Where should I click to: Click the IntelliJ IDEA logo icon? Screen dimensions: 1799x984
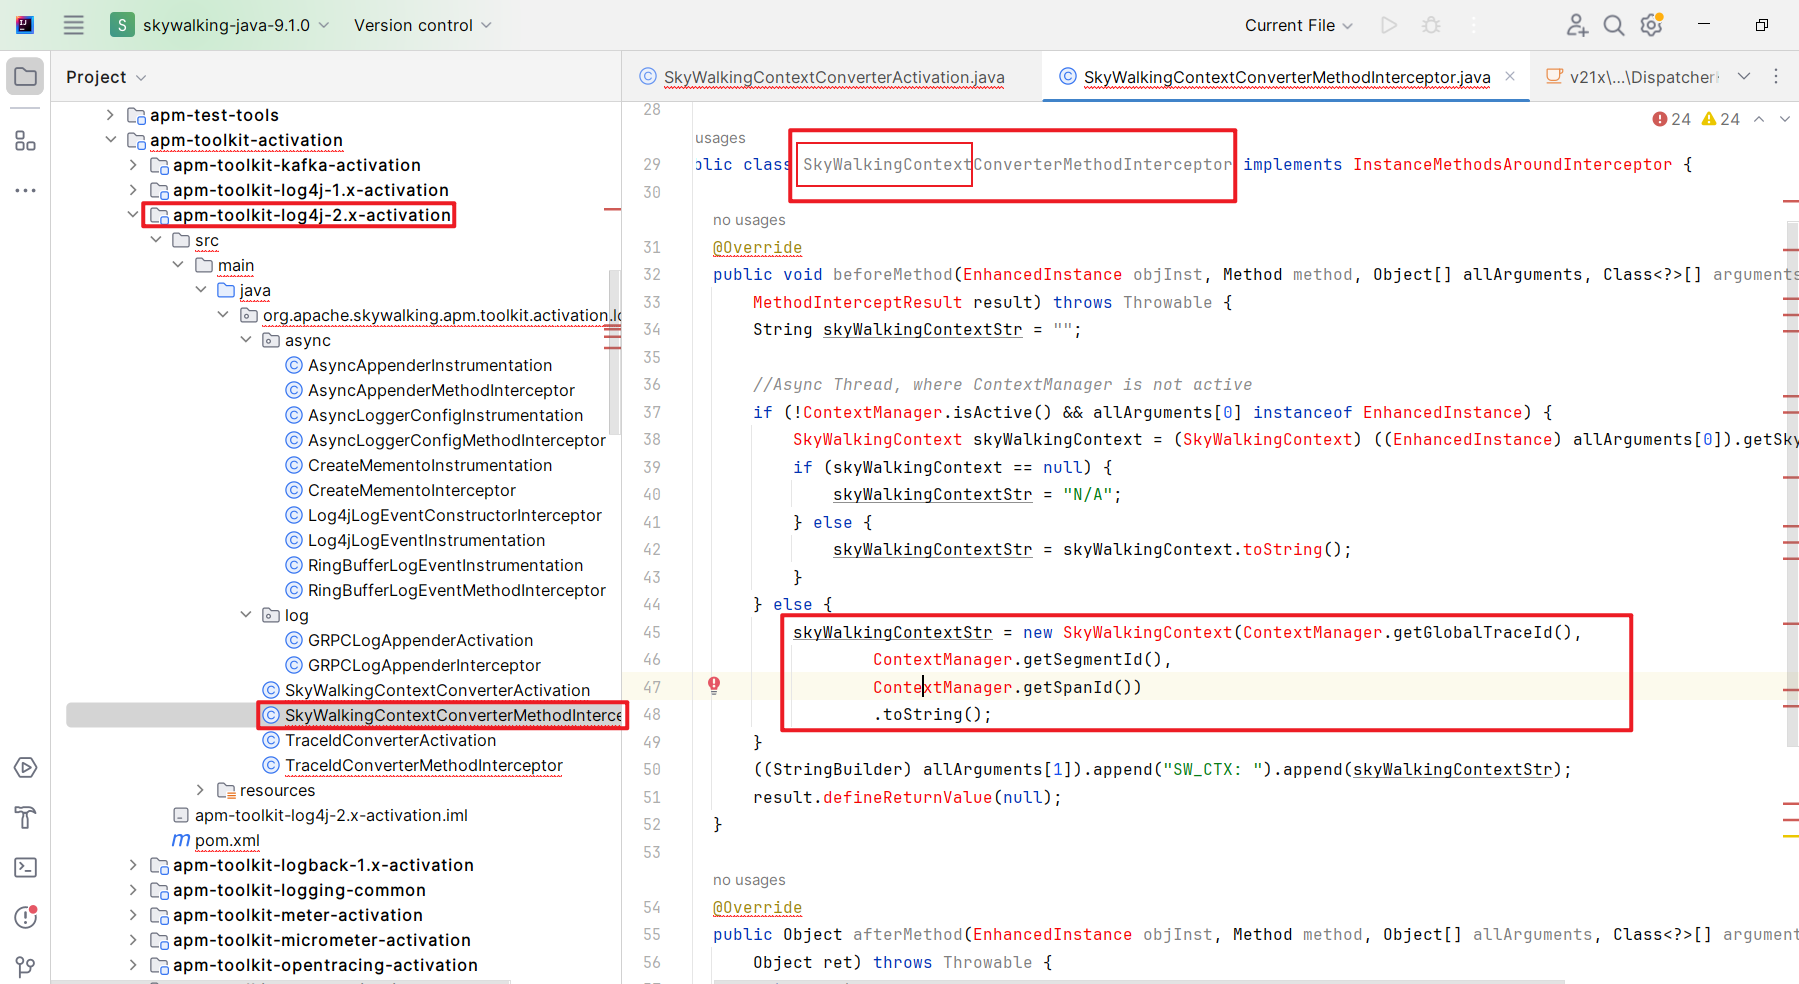tap(25, 25)
